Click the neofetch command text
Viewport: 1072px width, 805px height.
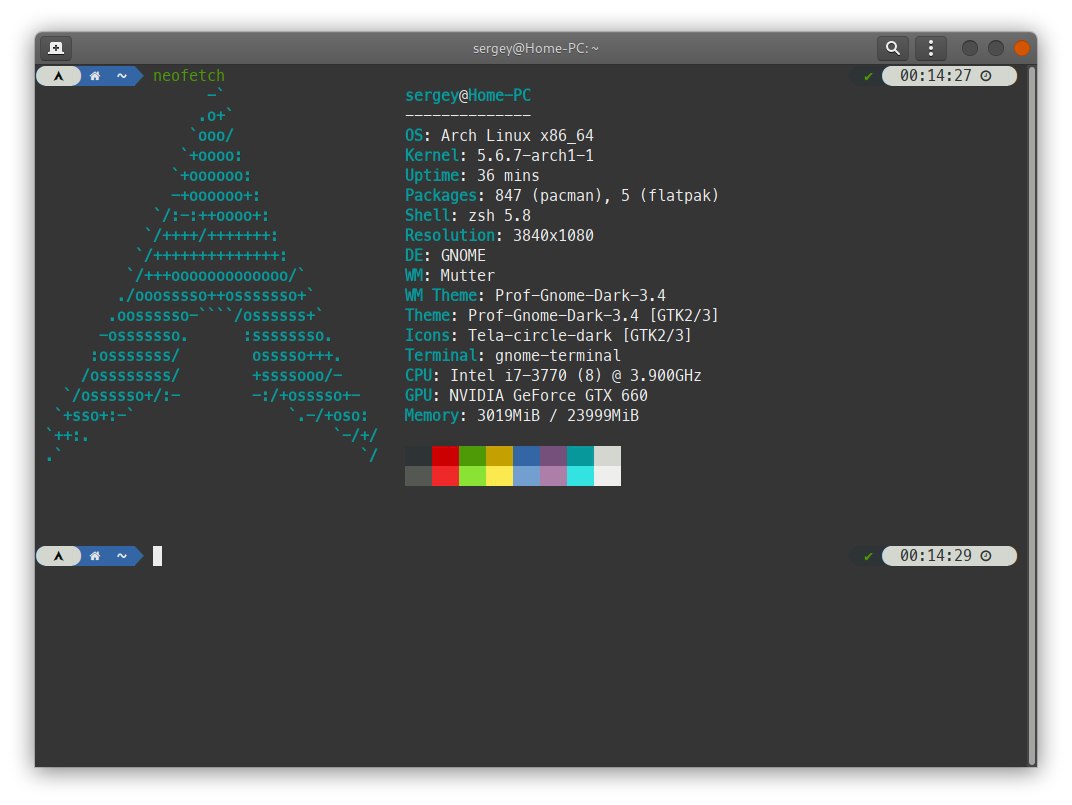(189, 76)
